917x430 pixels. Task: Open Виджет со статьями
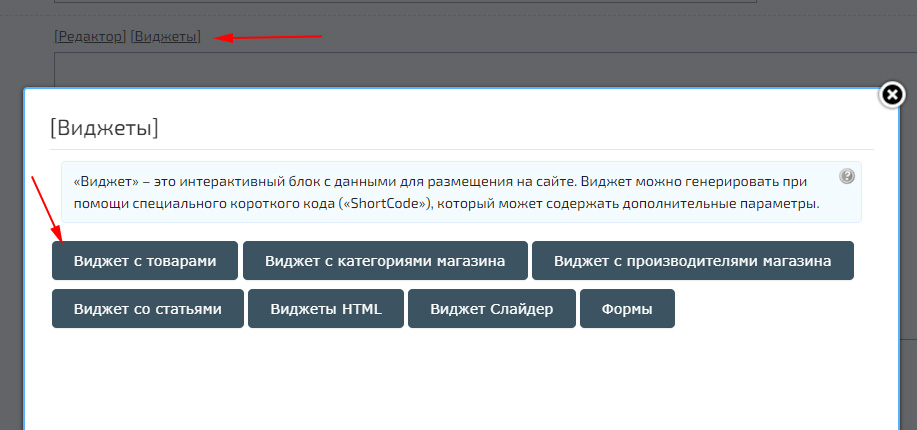click(147, 309)
